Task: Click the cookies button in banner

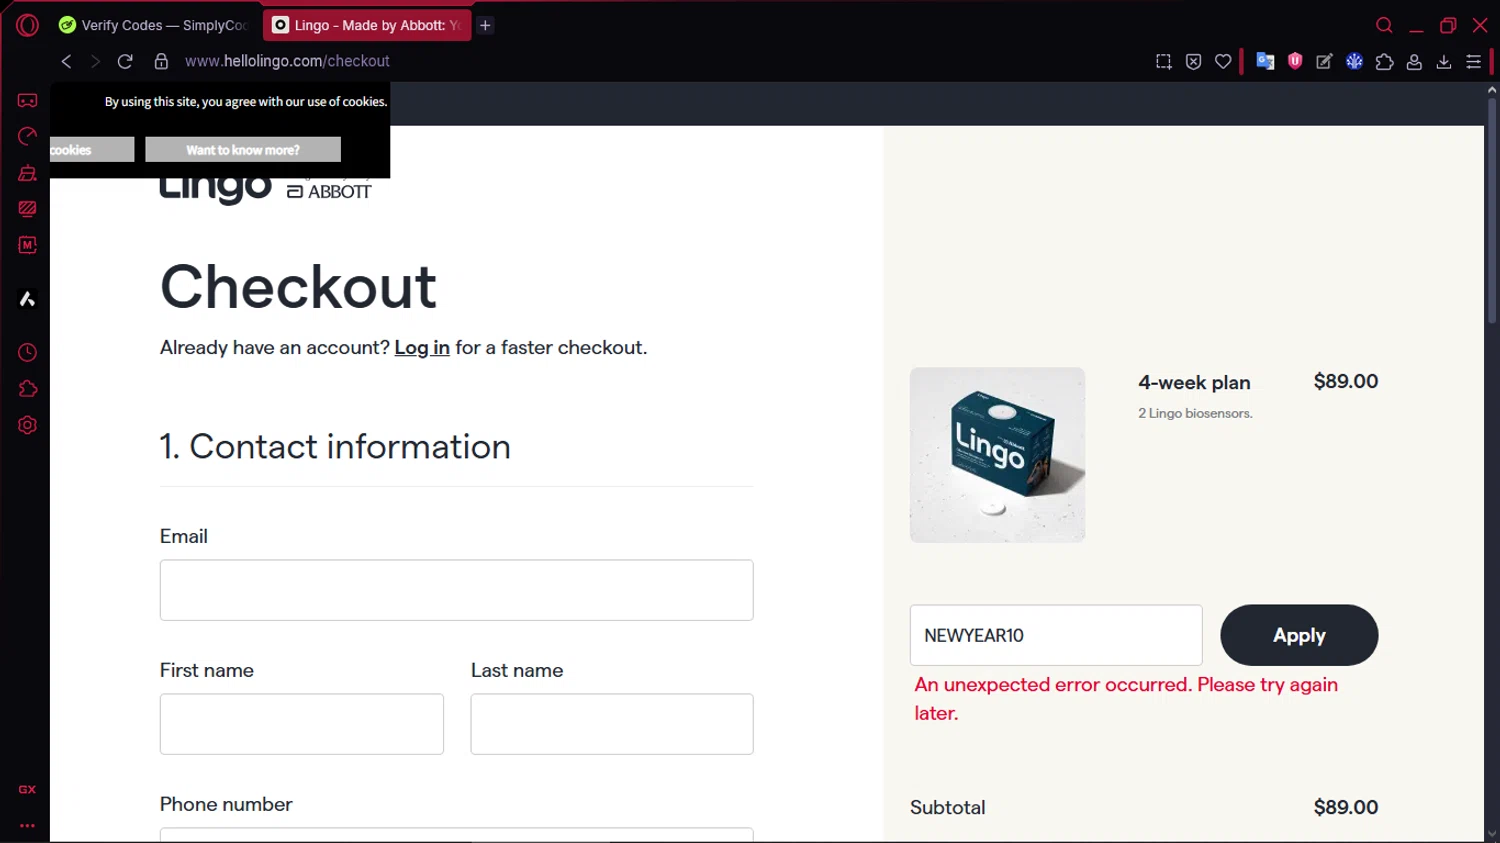Action: 91,149
